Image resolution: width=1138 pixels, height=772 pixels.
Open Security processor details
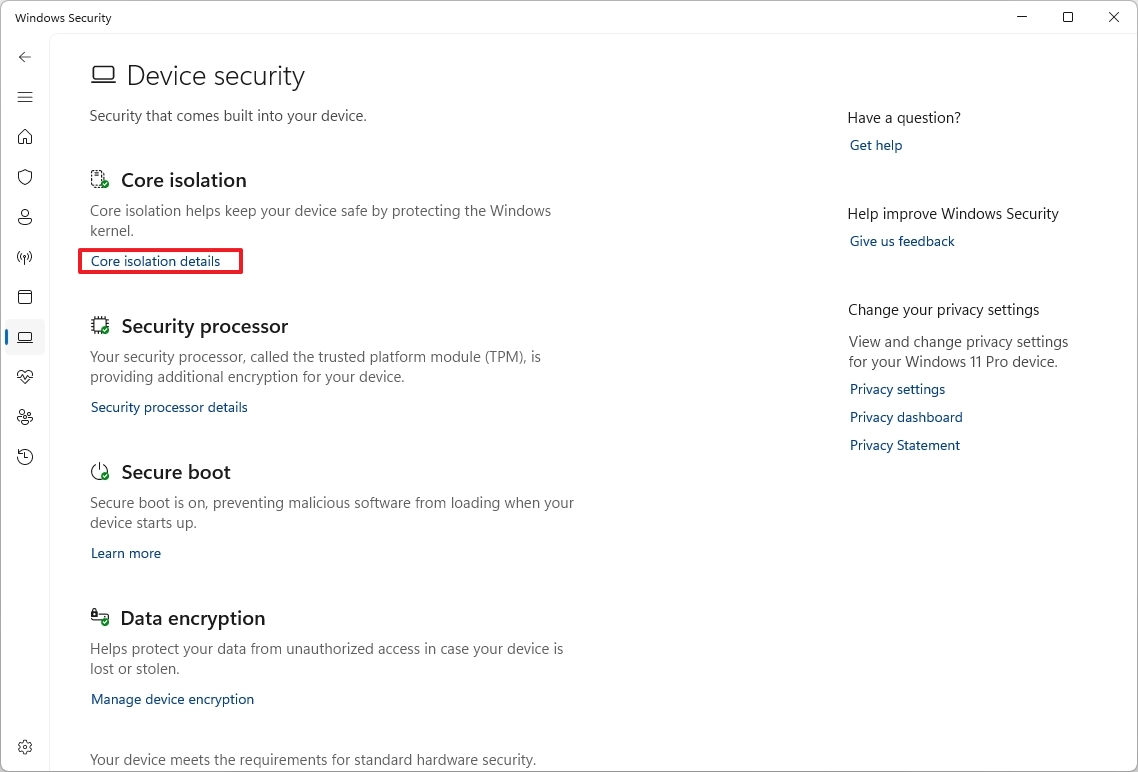pyautogui.click(x=168, y=407)
